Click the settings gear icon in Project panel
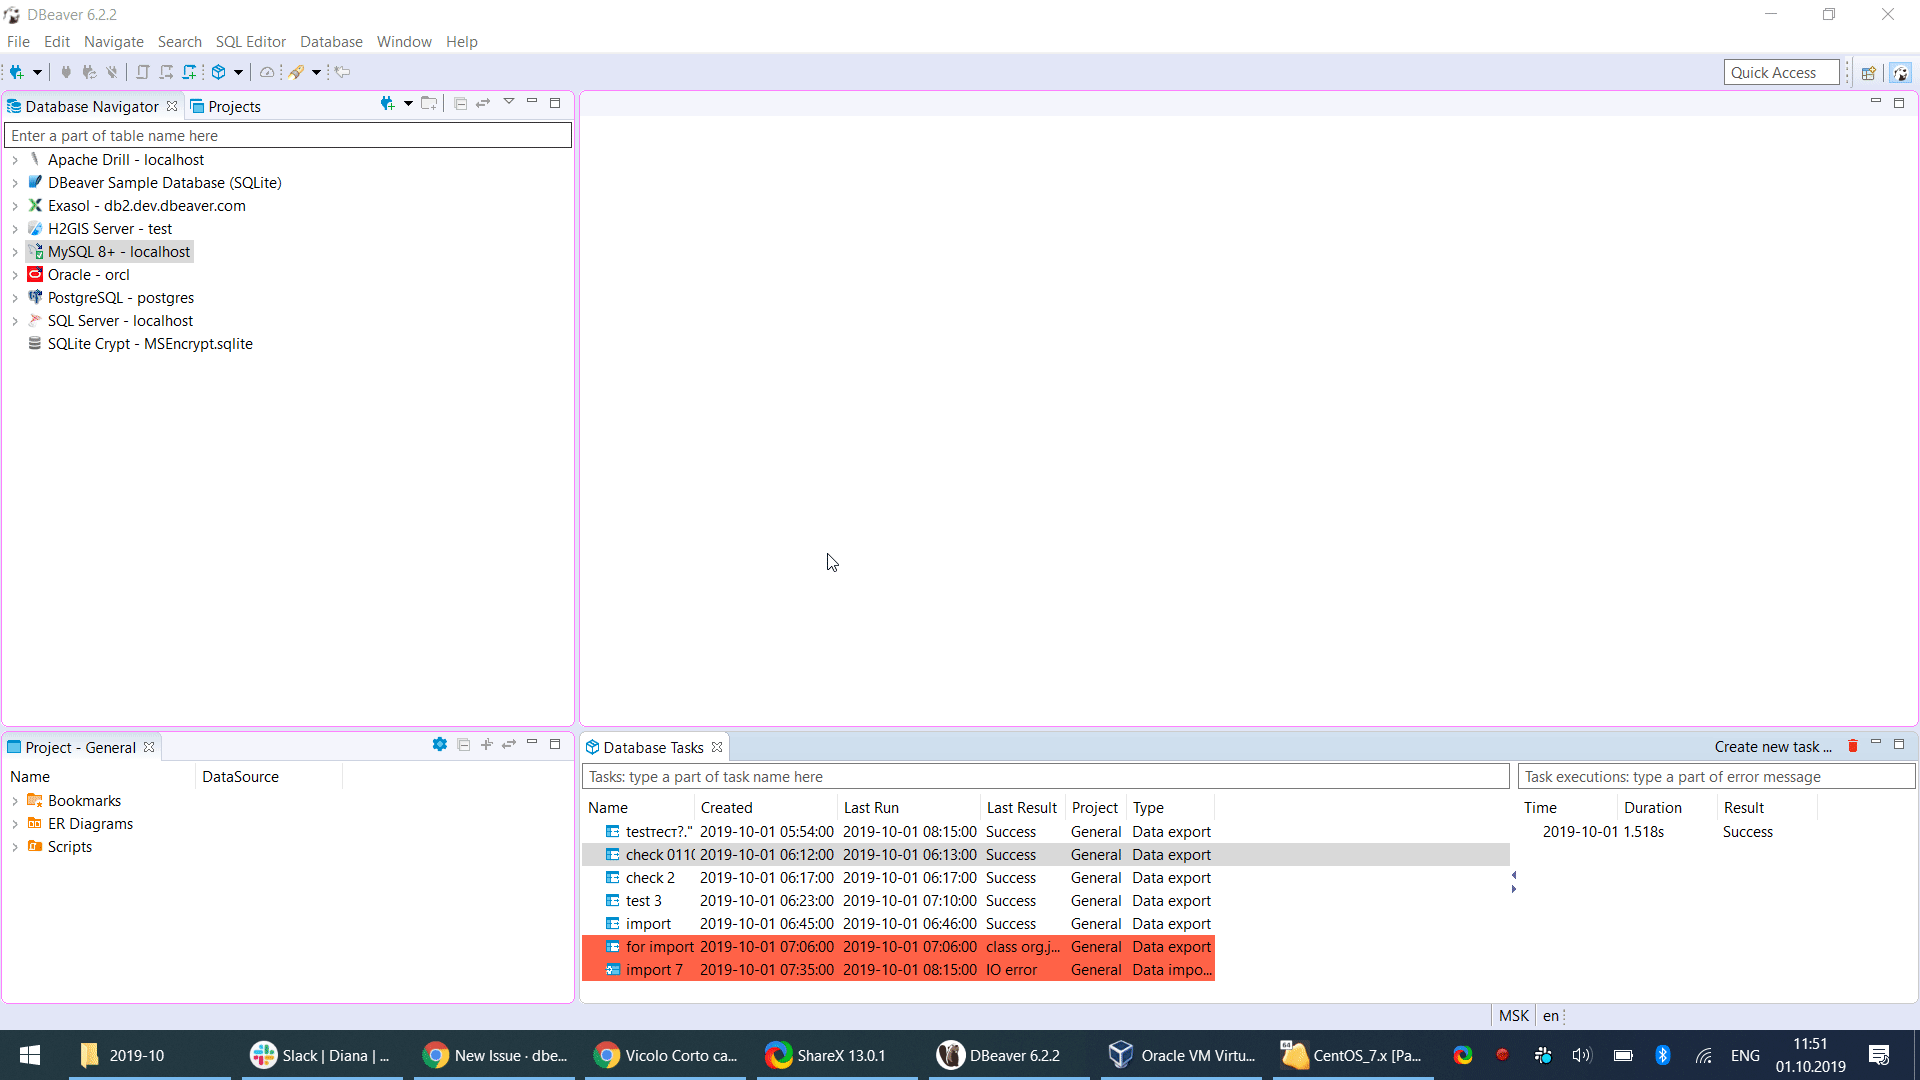The image size is (1920, 1080). click(440, 745)
